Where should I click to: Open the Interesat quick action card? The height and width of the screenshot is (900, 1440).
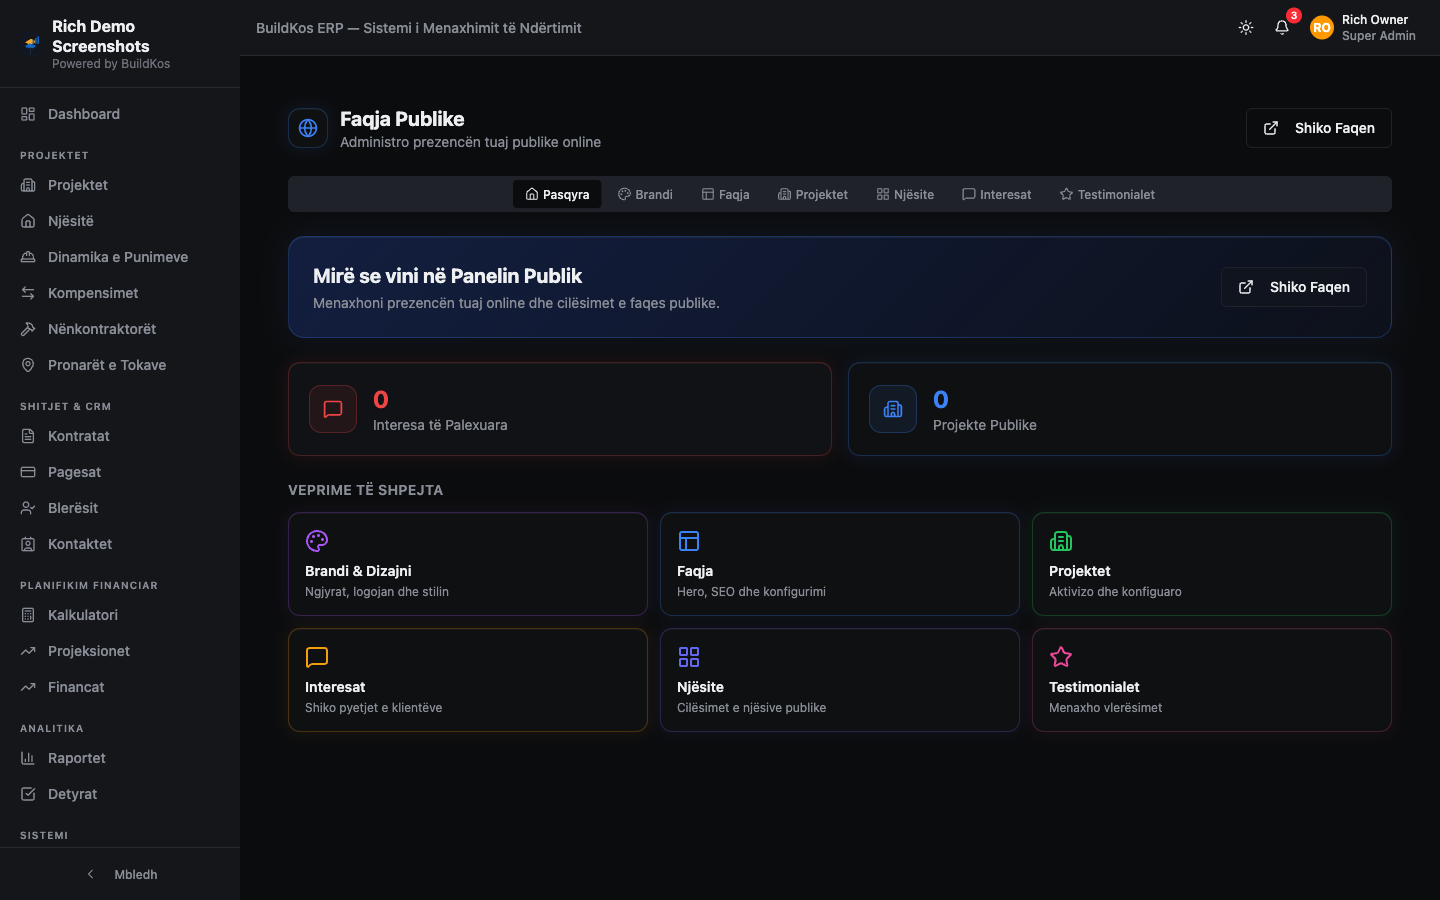click(468, 680)
